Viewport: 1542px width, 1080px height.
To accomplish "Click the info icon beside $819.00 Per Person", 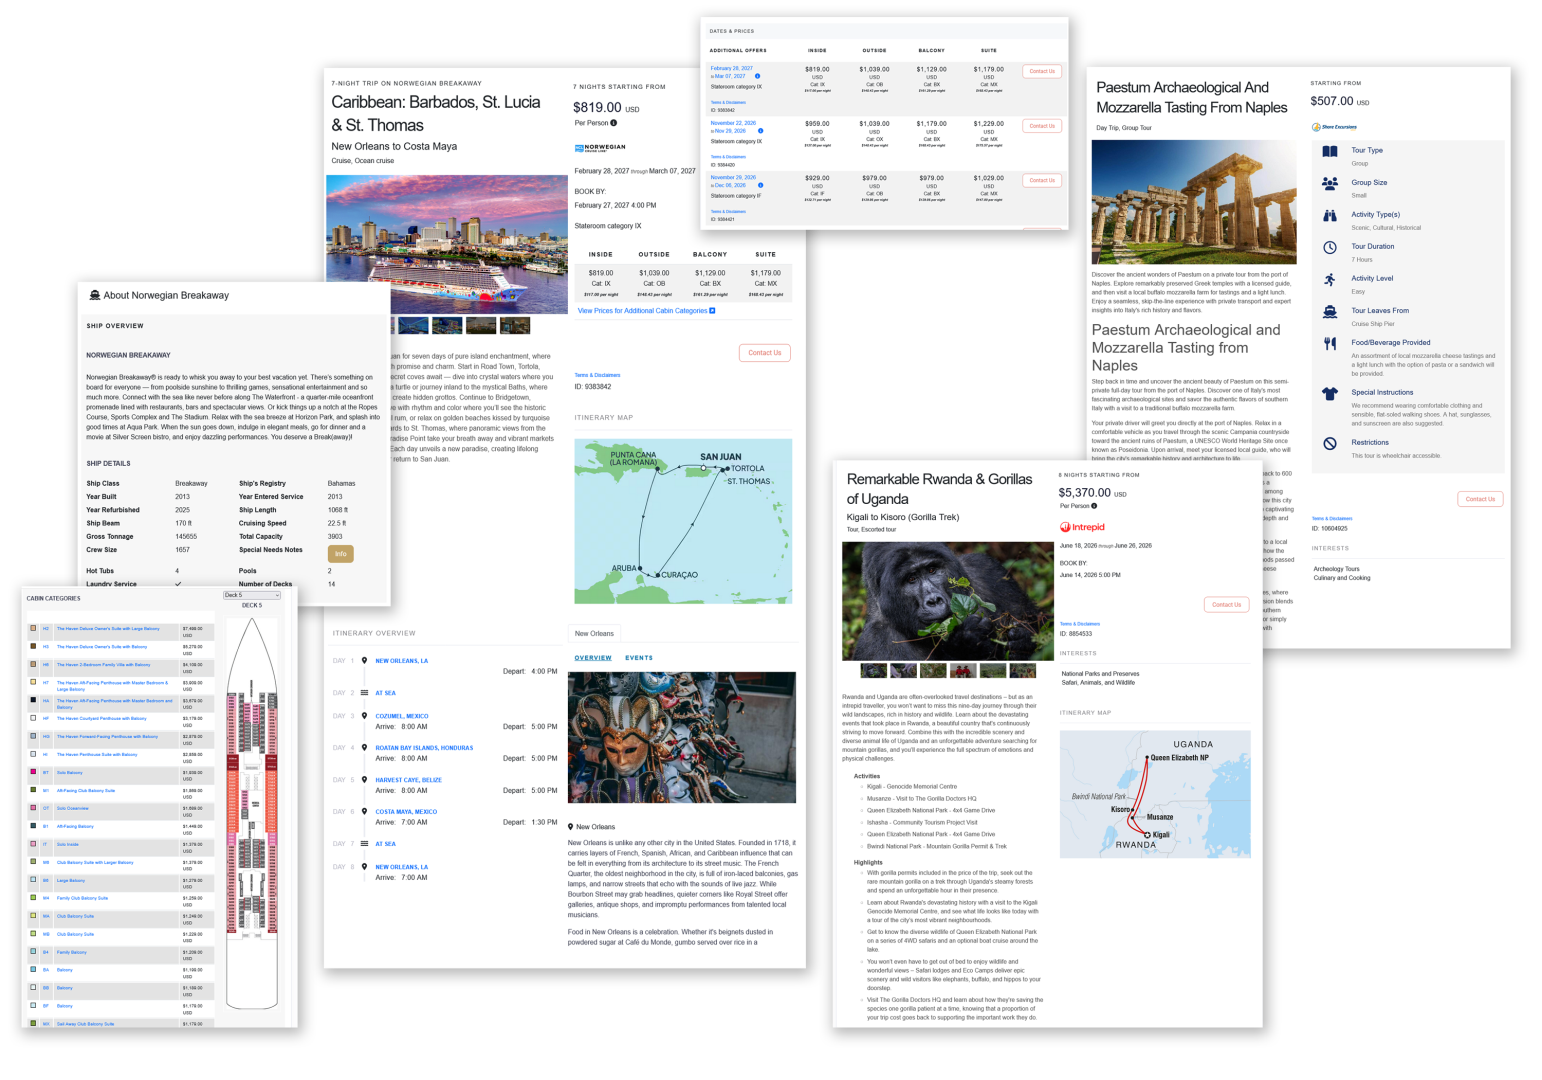I will point(613,123).
